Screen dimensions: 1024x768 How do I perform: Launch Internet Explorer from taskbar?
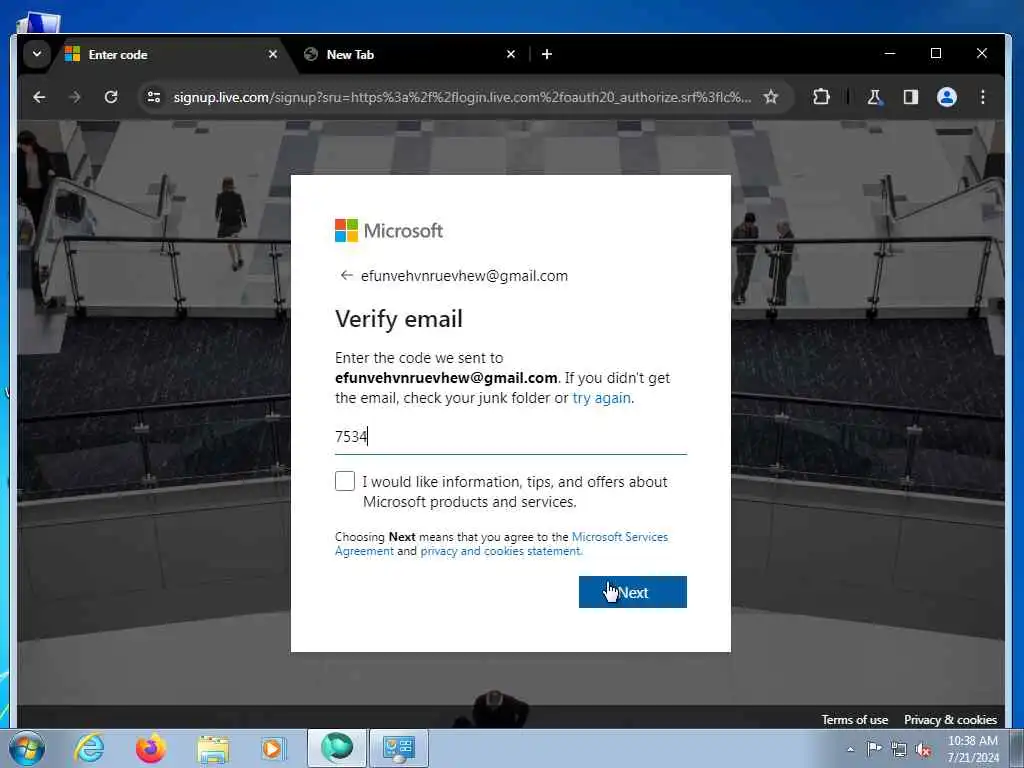point(89,748)
